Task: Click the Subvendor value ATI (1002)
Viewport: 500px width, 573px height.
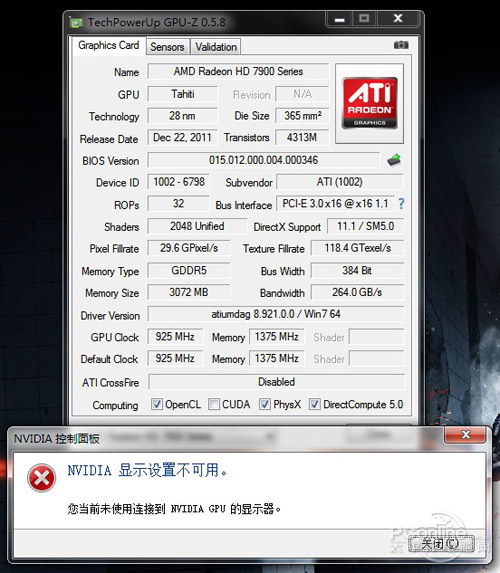Action: tap(340, 182)
